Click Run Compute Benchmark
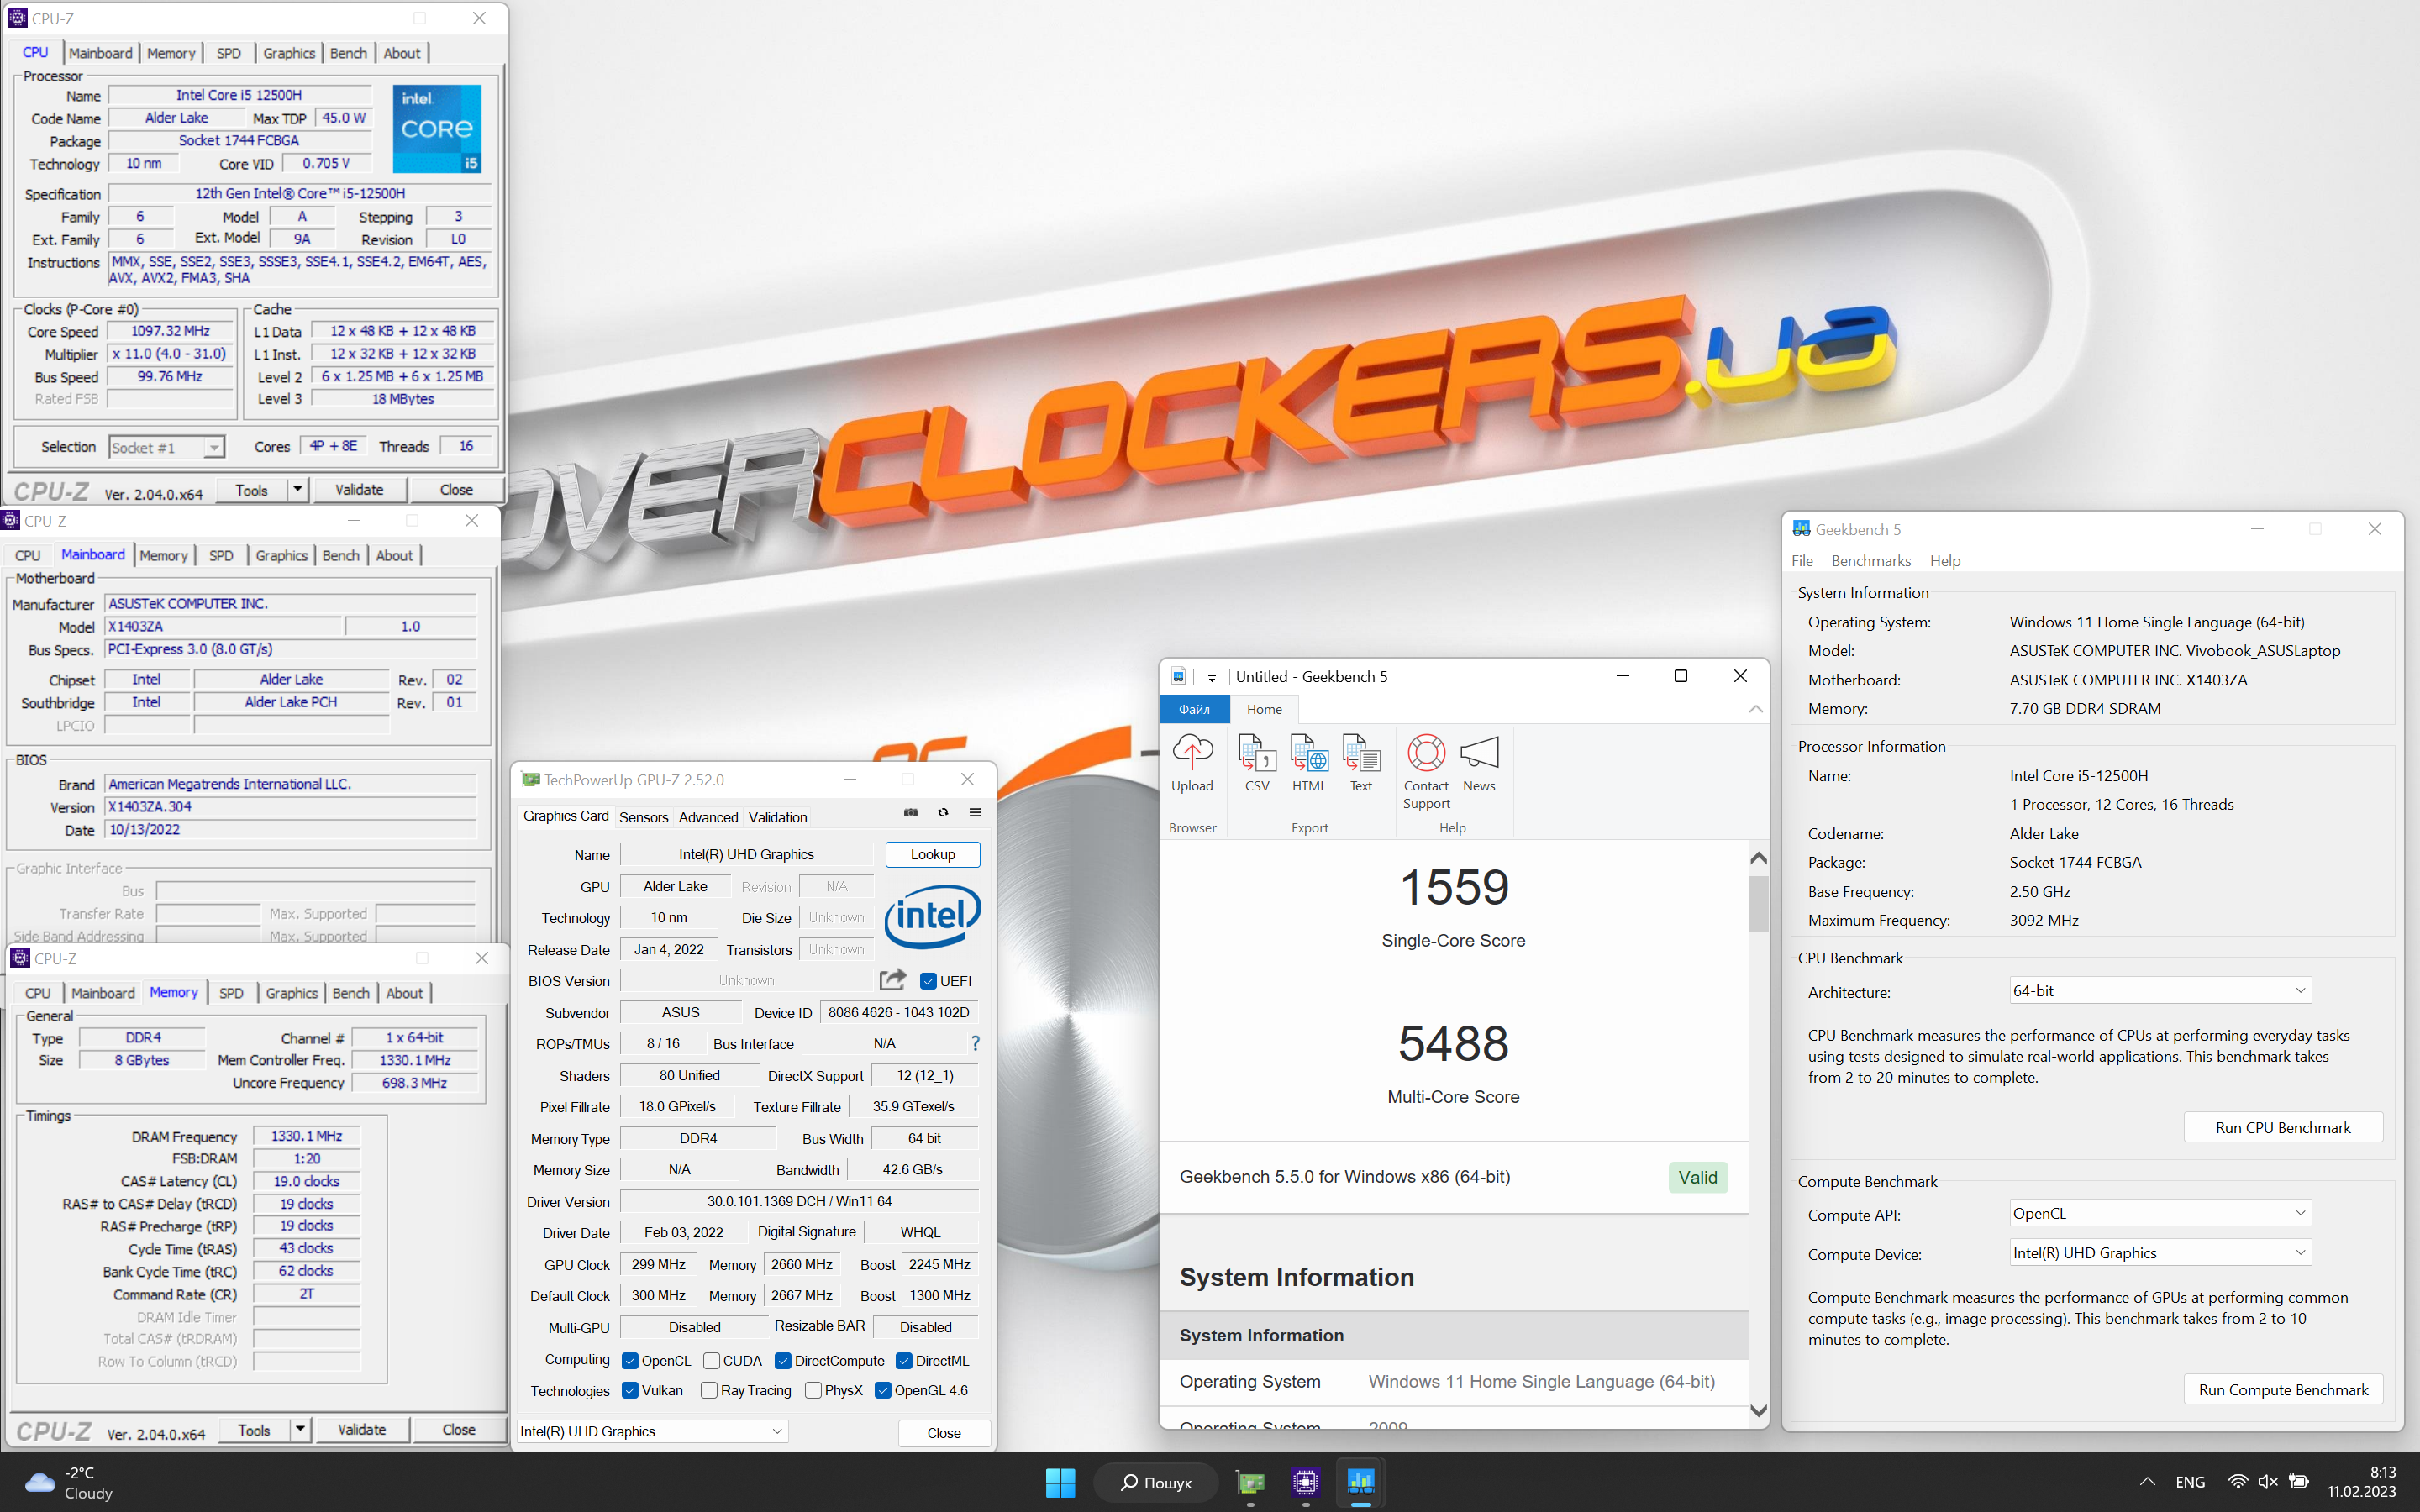Image resolution: width=2420 pixels, height=1512 pixels. (2283, 1389)
